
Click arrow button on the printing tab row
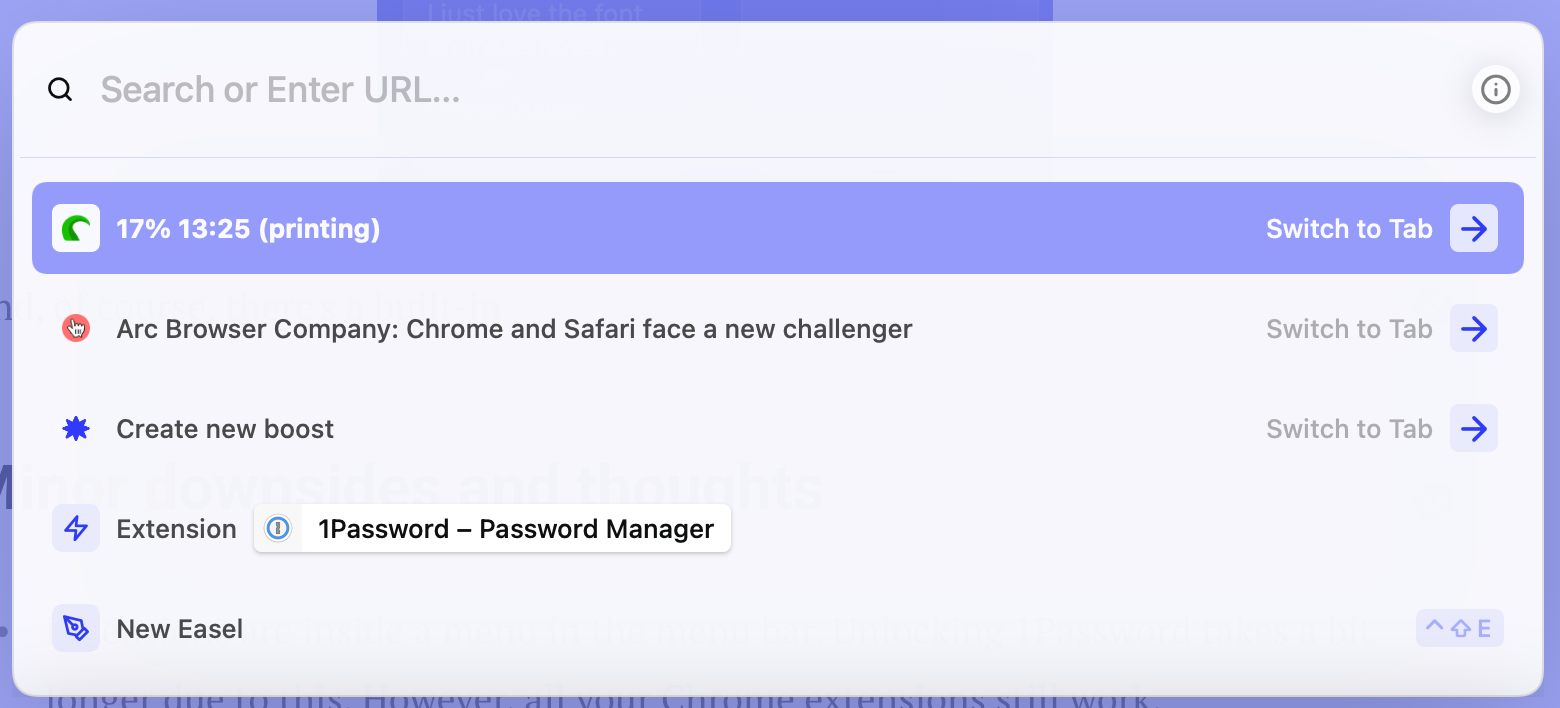pyautogui.click(x=1473, y=229)
